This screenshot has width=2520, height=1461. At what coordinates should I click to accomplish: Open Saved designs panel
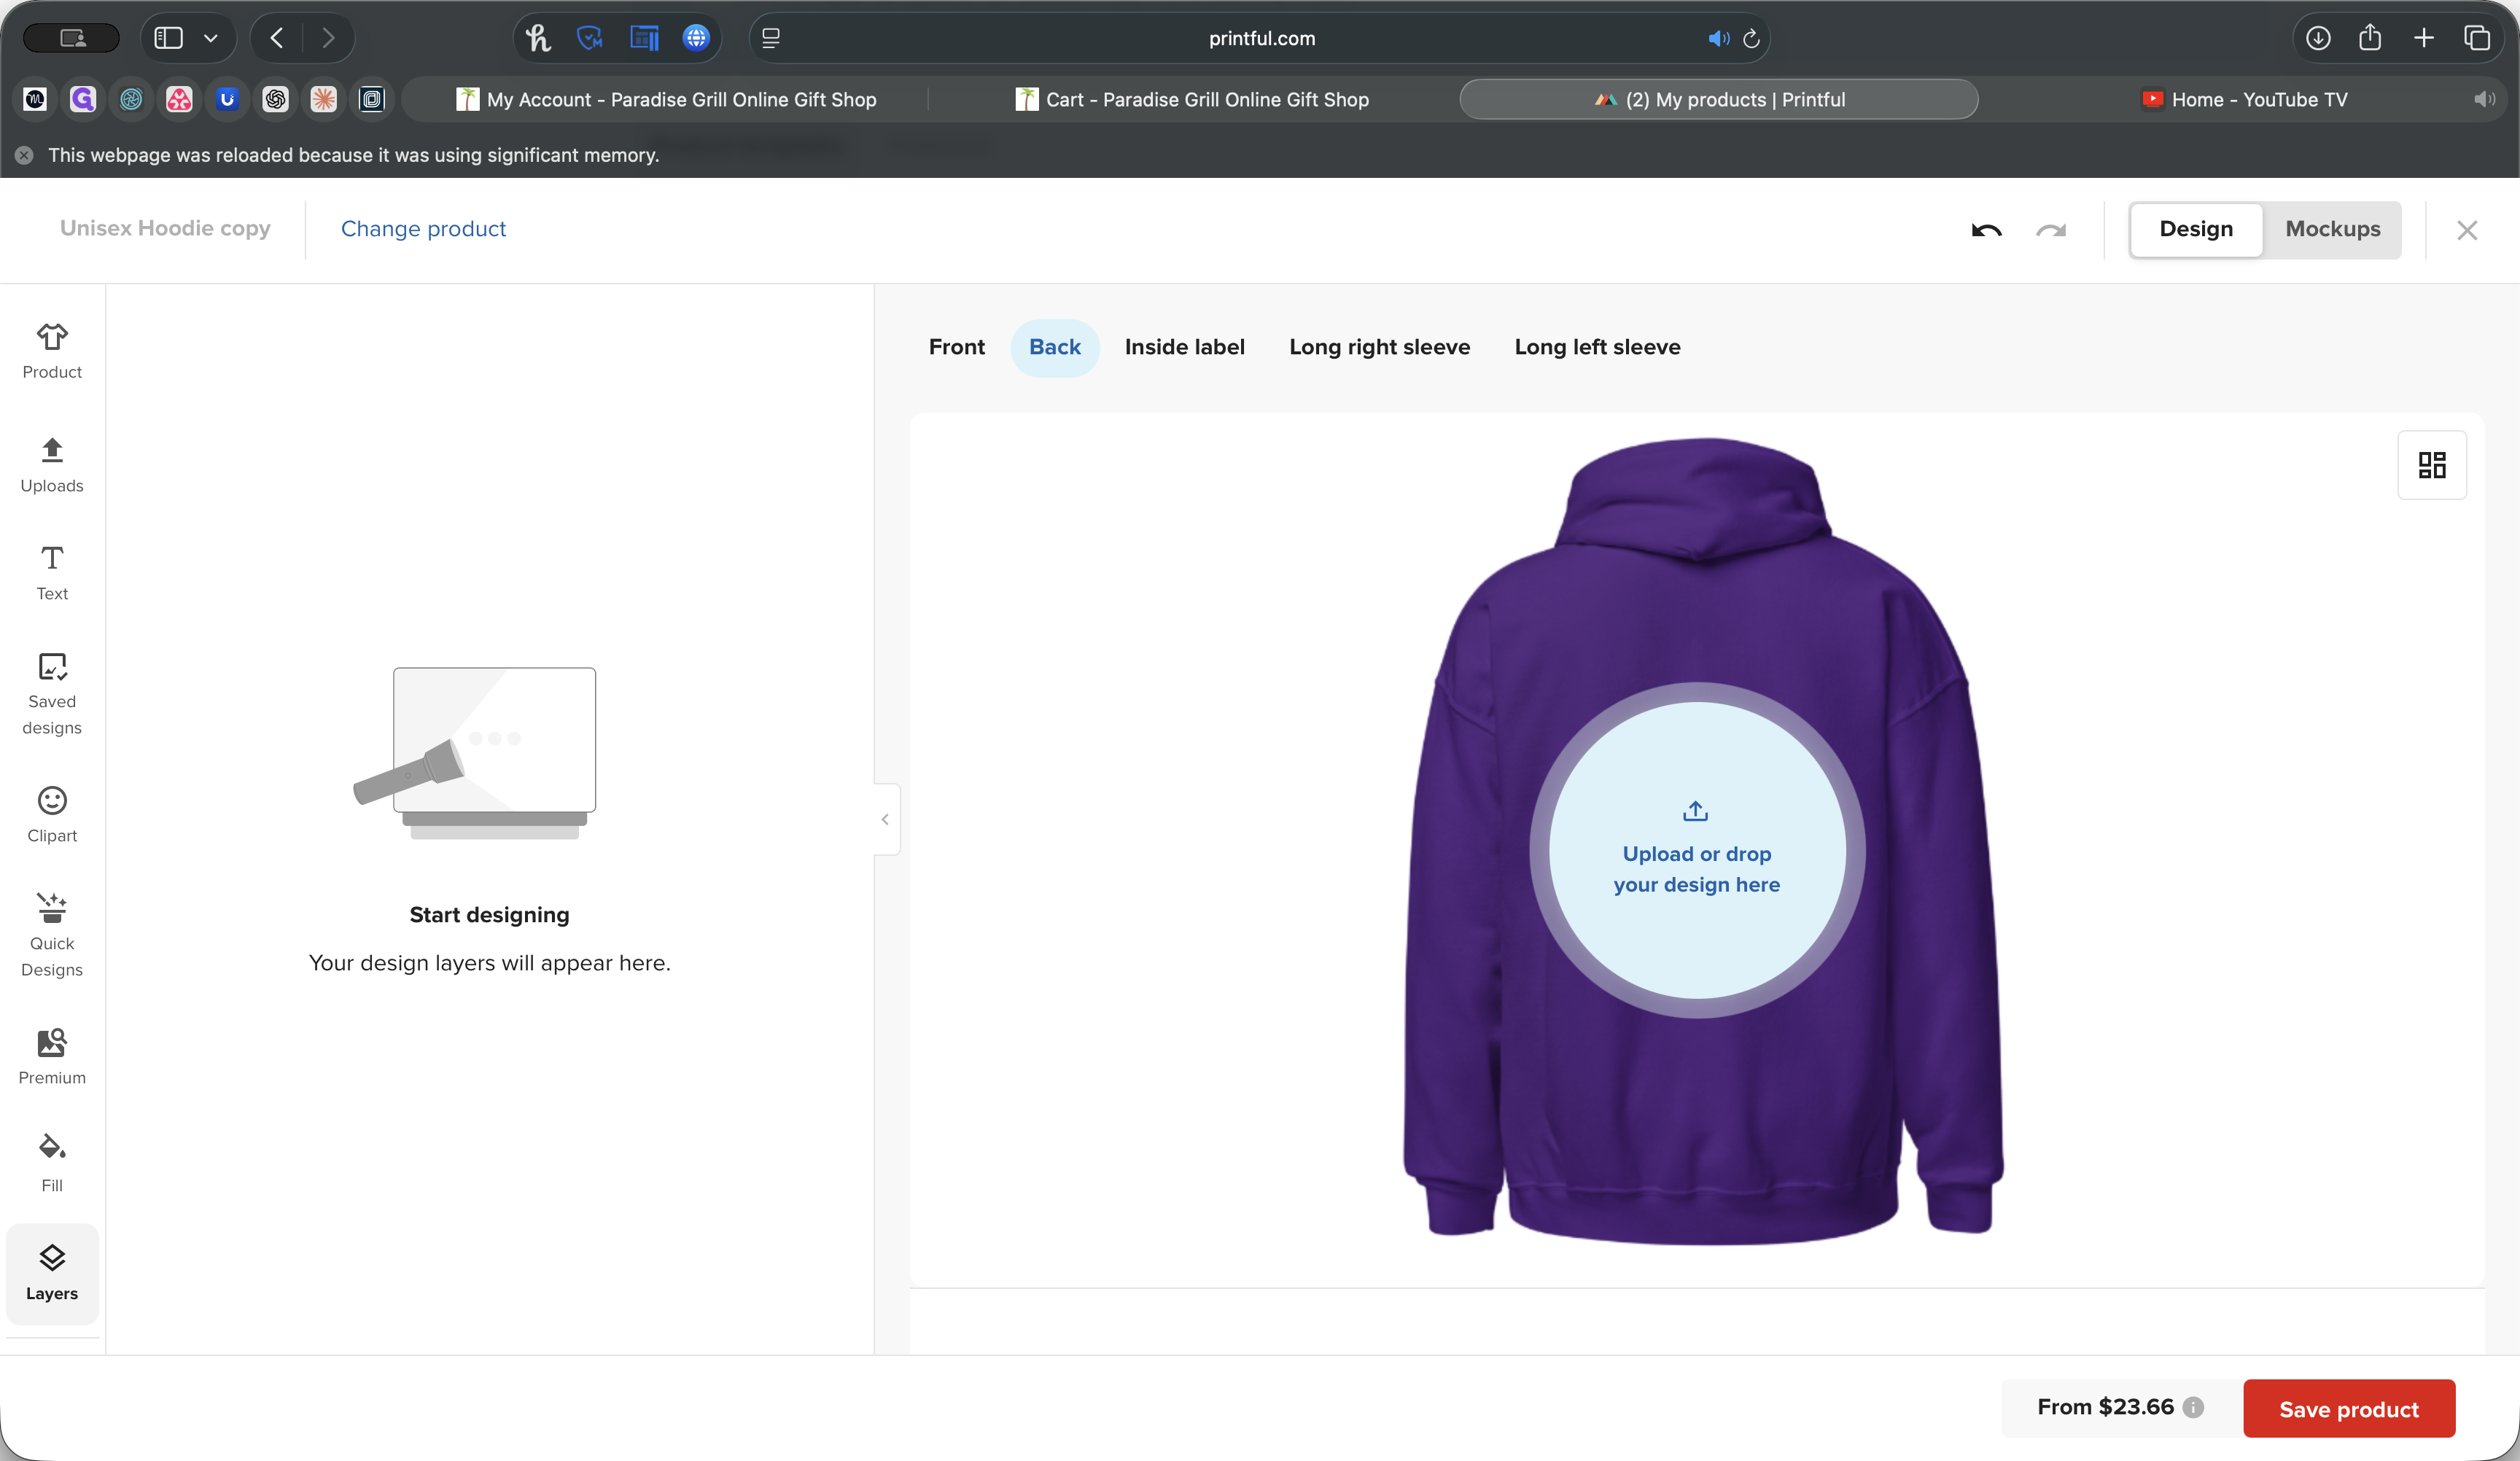point(52,694)
